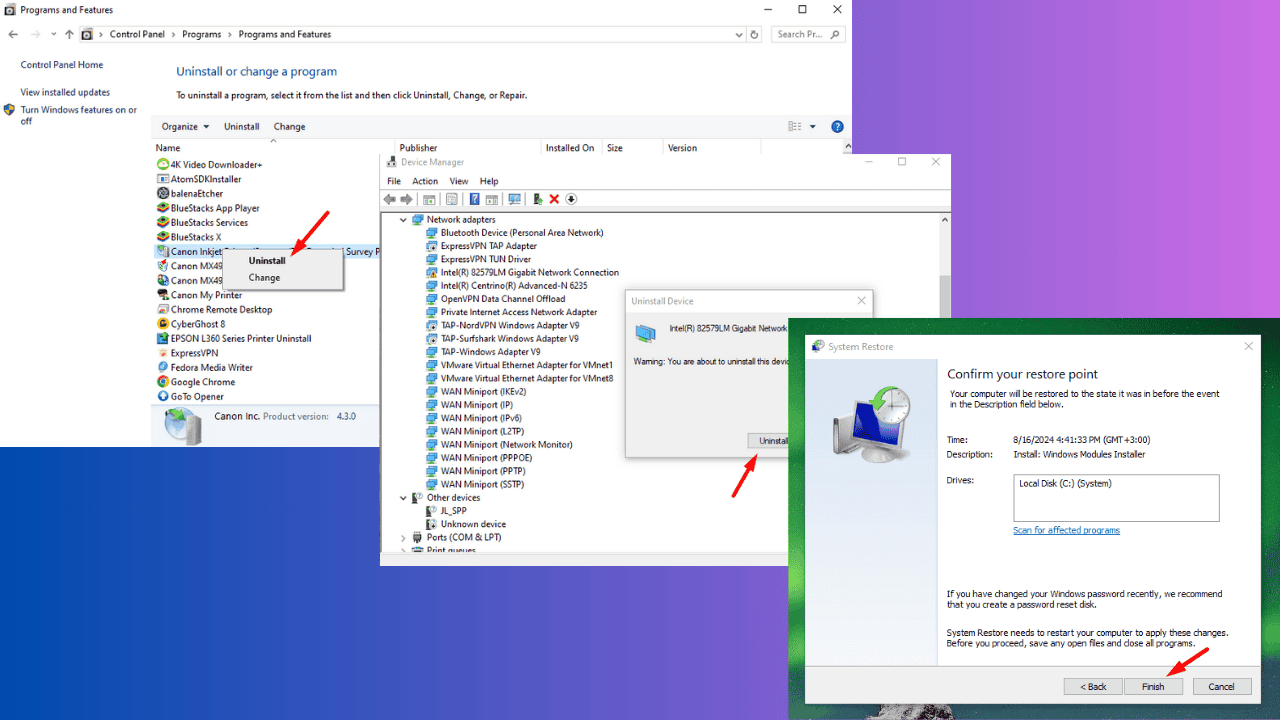This screenshot has height=720, width=1280.
Task: Click Scan for affected programs link
Action: 1066,531
